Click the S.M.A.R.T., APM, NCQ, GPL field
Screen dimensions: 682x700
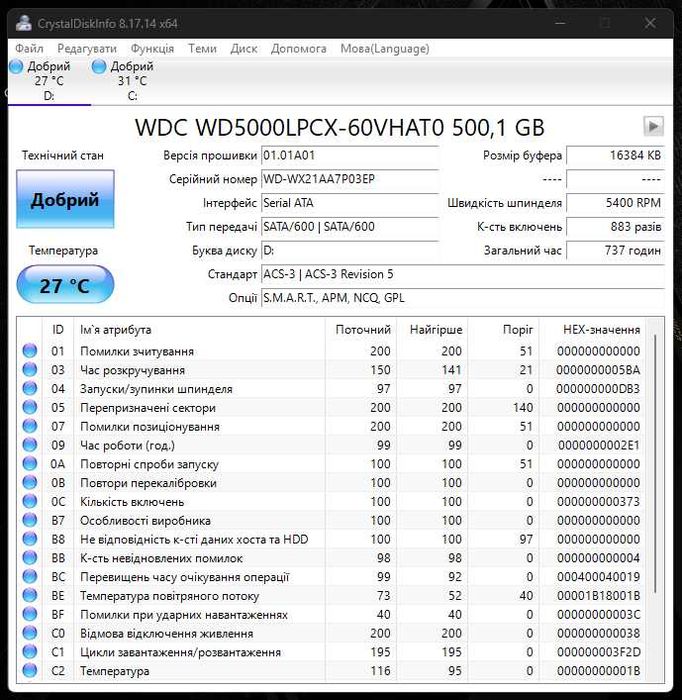(462, 297)
